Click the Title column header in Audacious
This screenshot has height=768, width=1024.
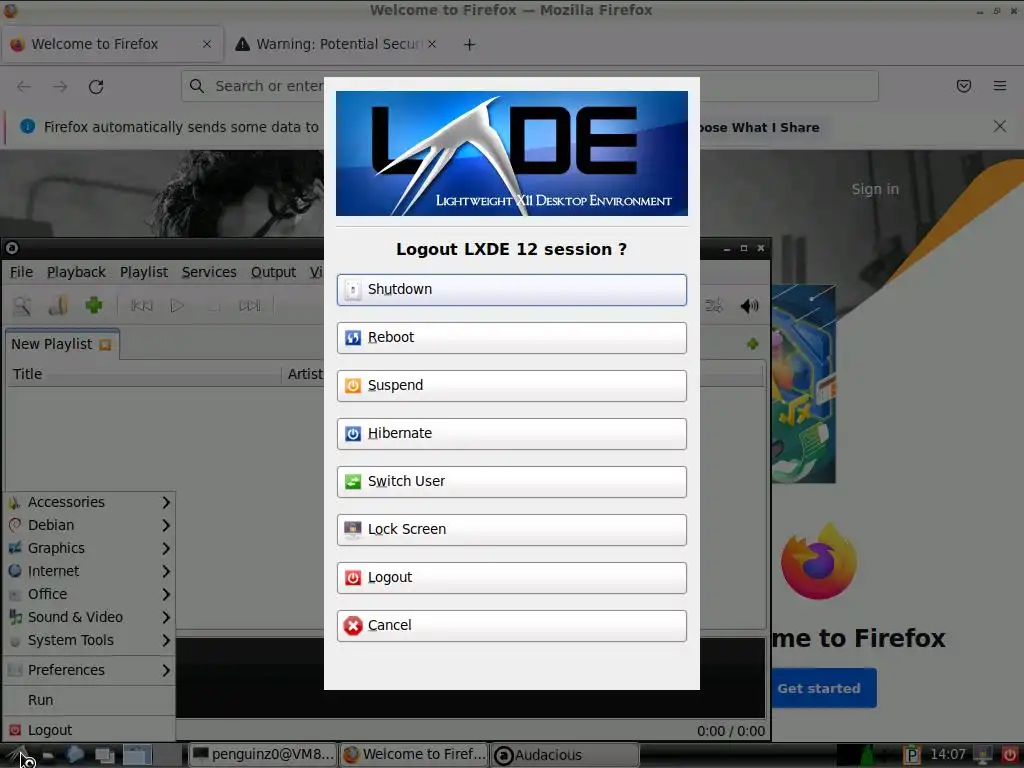(x=144, y=374)
